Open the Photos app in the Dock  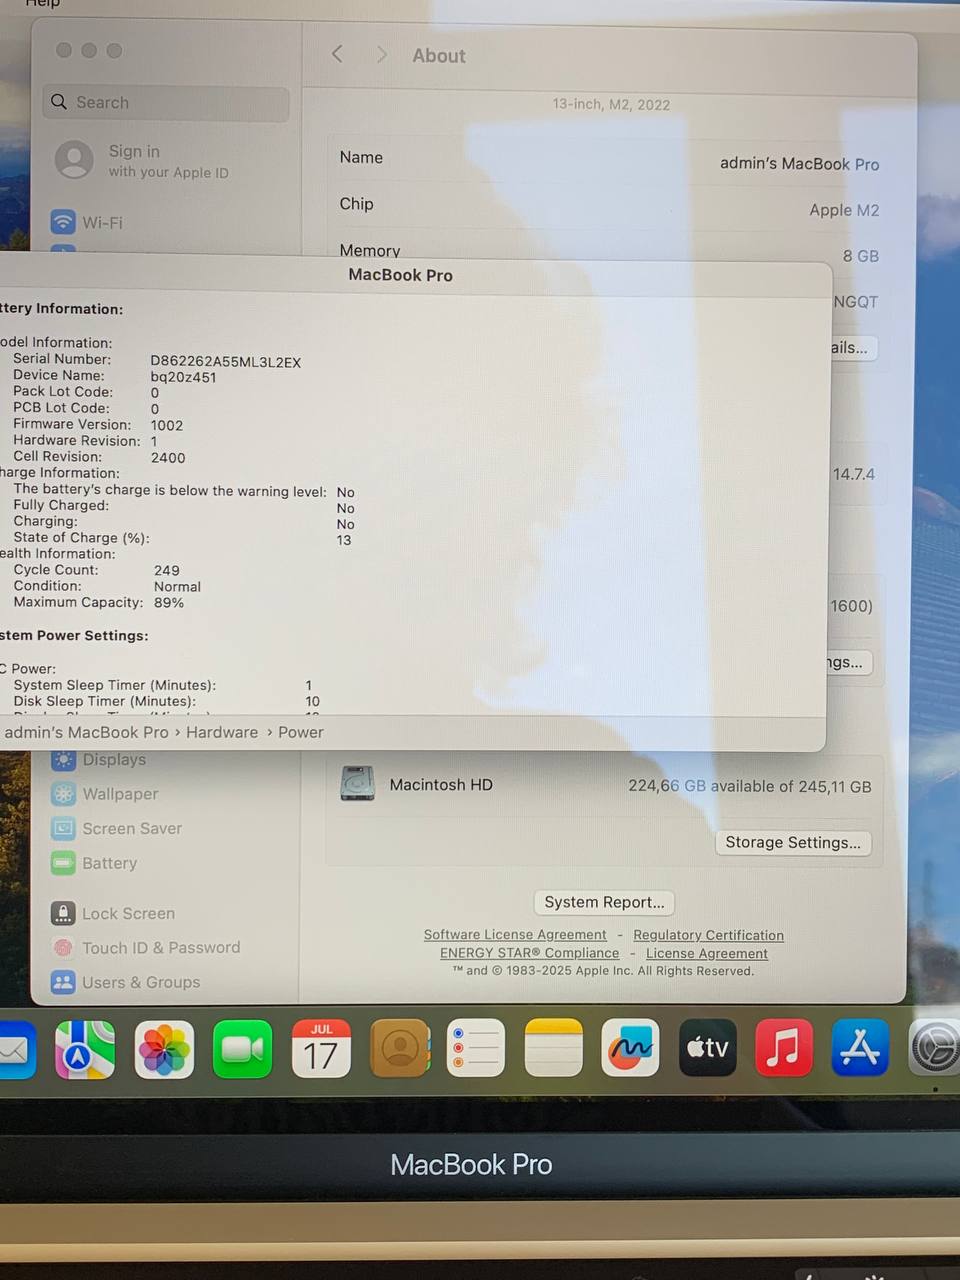(x=164, y=1049)
